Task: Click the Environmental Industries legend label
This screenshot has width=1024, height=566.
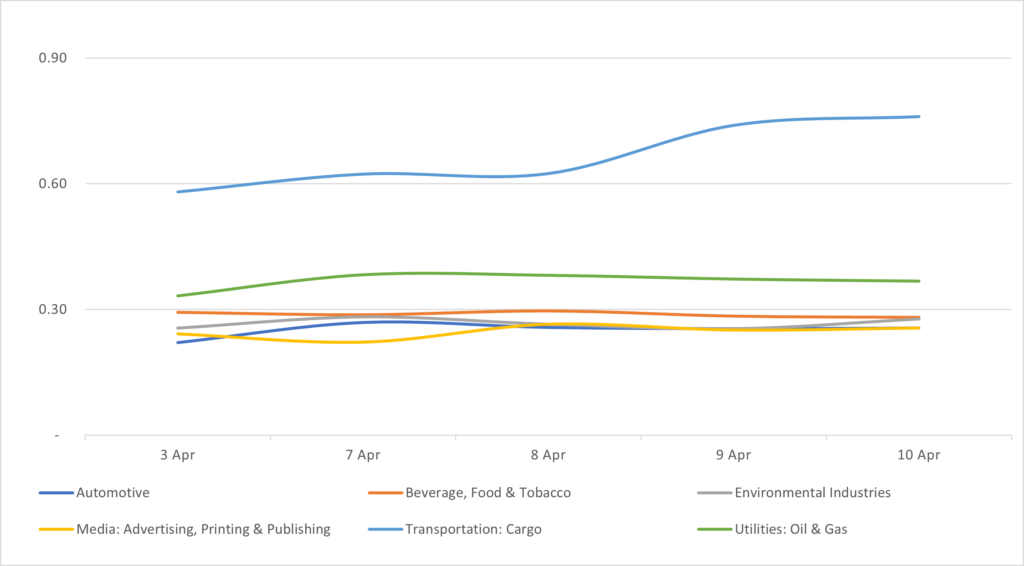Action: coord(812,492)
